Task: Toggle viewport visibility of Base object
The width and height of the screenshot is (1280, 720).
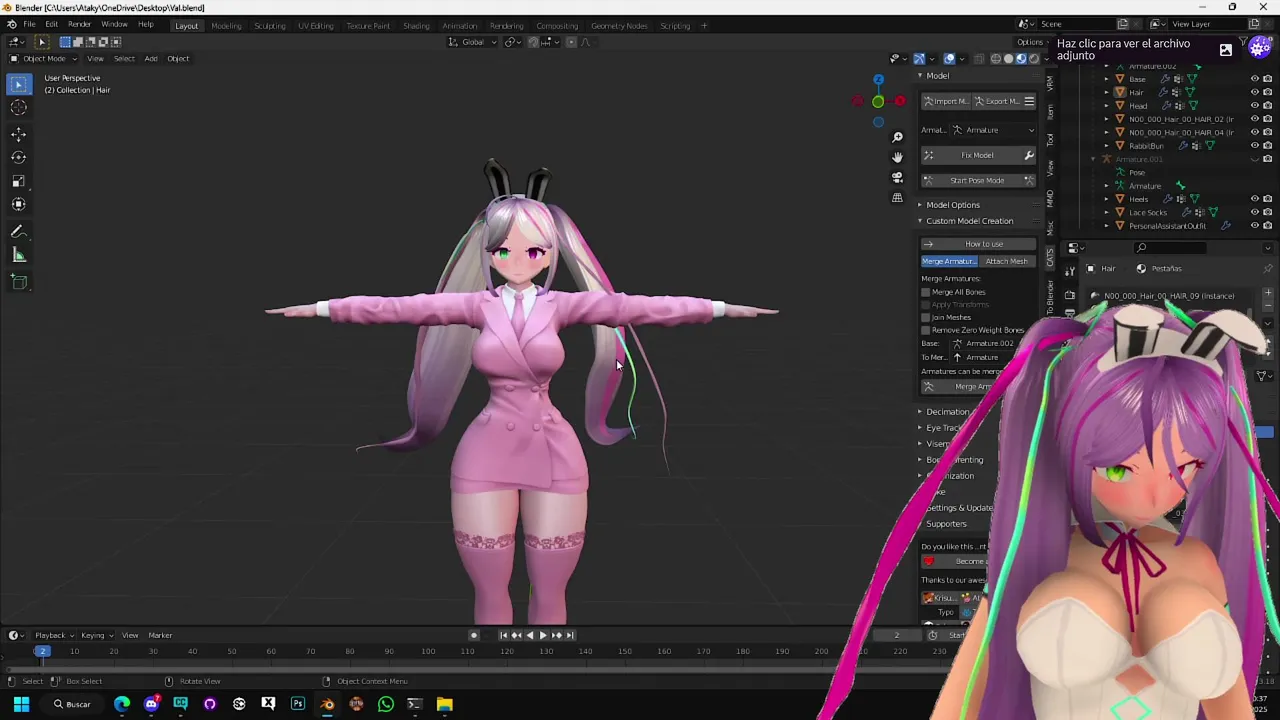Action: point(1255,79)
